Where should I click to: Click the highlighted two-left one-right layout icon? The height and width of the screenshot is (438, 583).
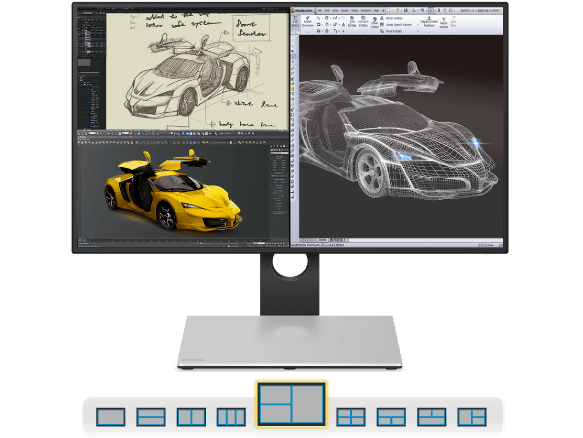tap(291, 404)
